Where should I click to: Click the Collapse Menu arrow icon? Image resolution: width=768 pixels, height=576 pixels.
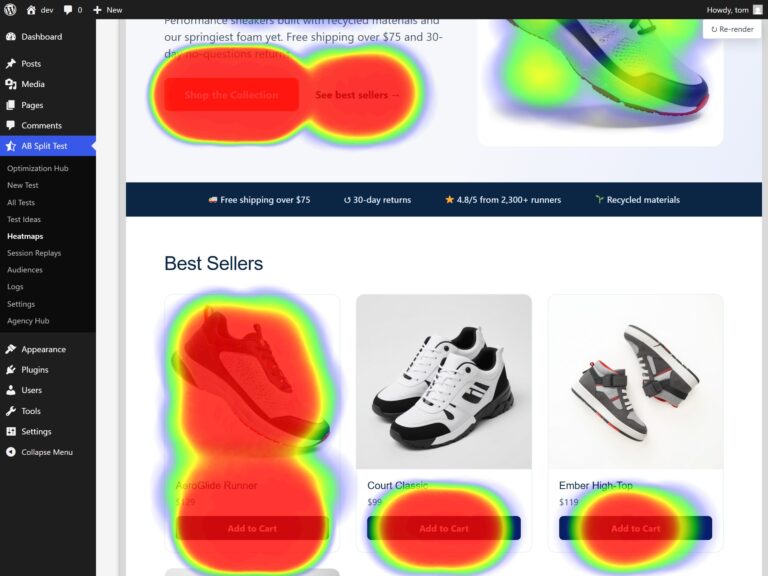point(11,452)
